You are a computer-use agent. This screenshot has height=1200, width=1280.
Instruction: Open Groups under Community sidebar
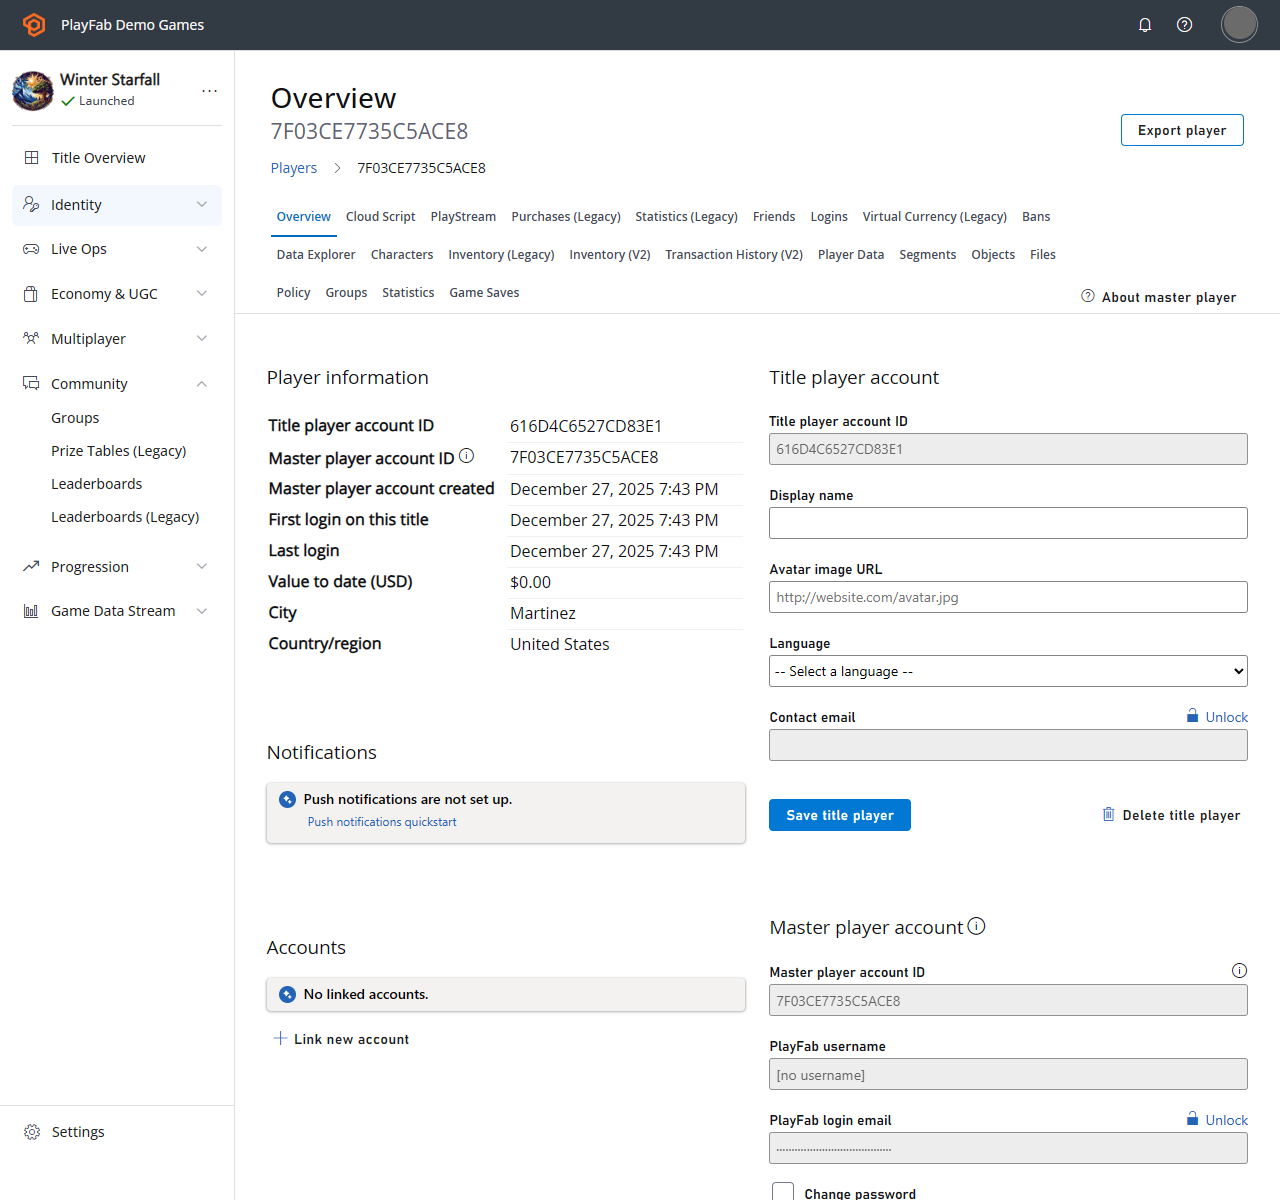pos(75,418)
